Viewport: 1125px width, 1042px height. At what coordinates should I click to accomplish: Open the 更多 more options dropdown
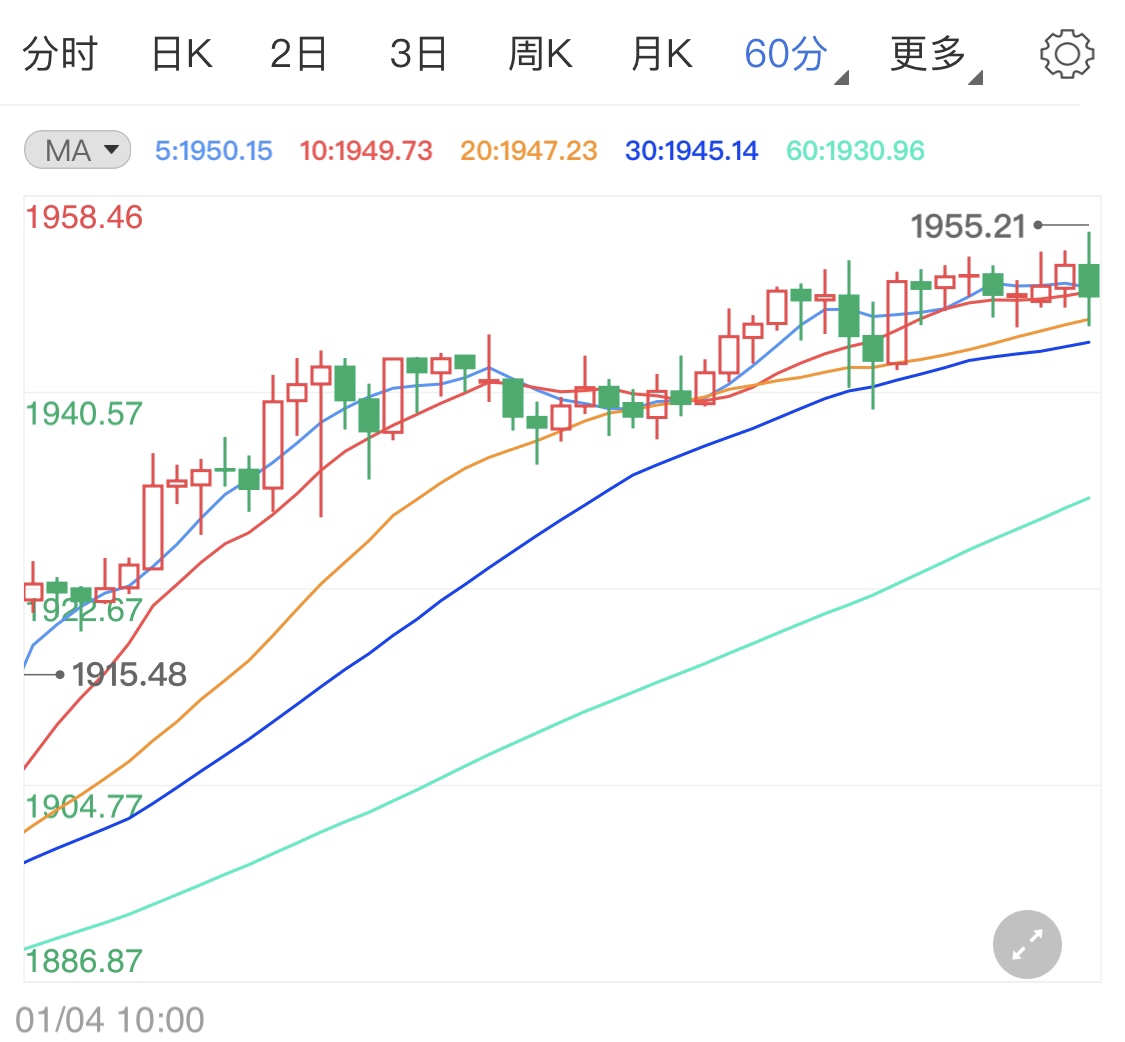pos(936,56)
